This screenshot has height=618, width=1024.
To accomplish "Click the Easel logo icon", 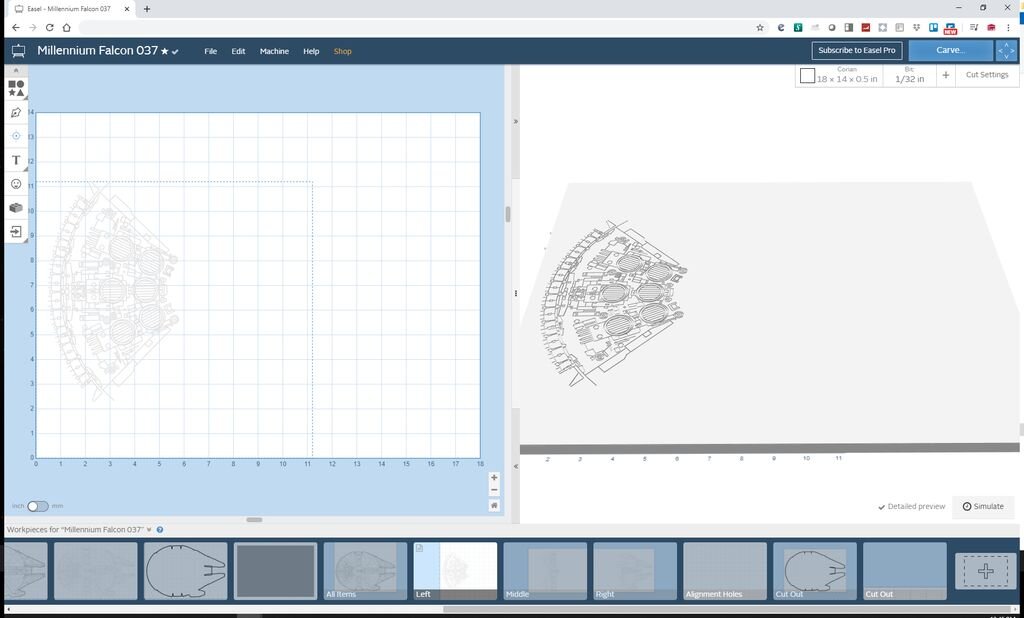I will pos(18,51).
